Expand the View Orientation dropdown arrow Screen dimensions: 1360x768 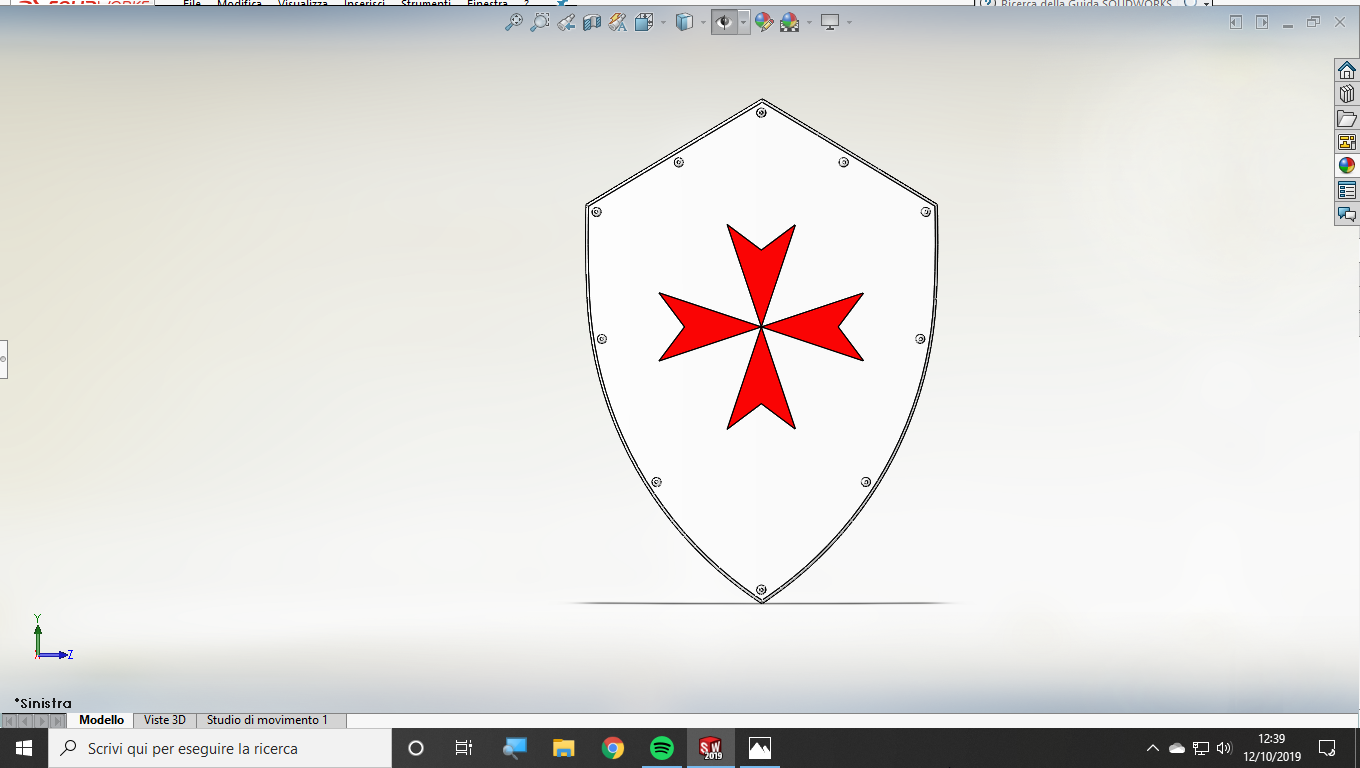pos(662,22)
